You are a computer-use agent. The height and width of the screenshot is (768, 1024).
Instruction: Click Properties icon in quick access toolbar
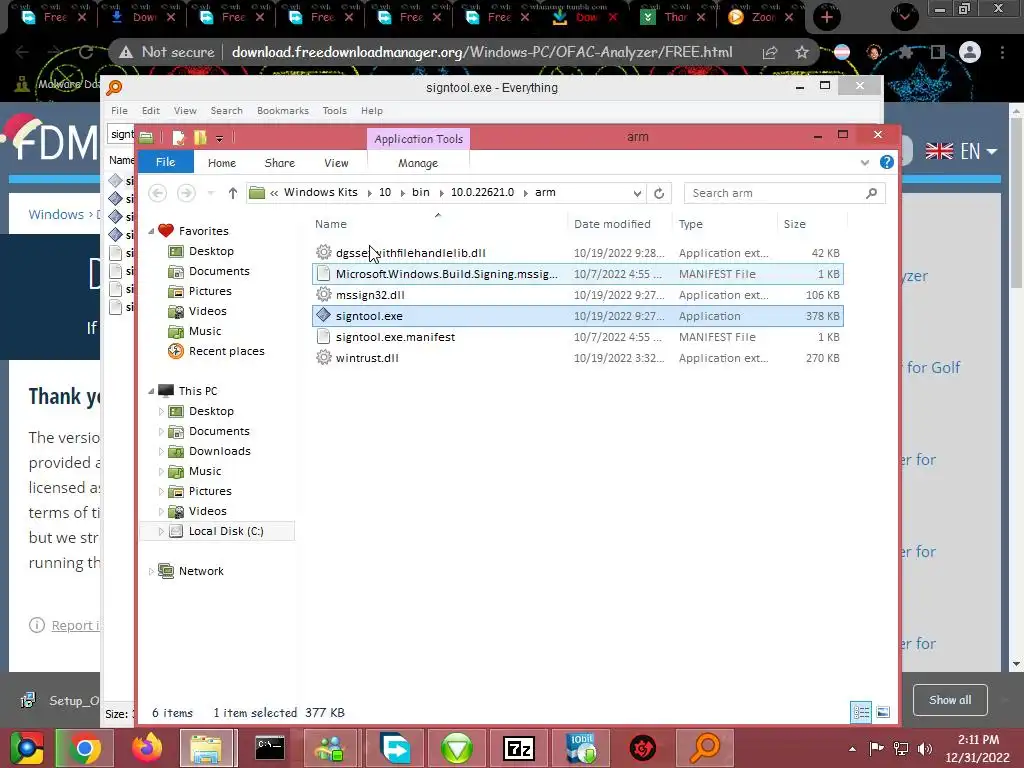[178, 137]
